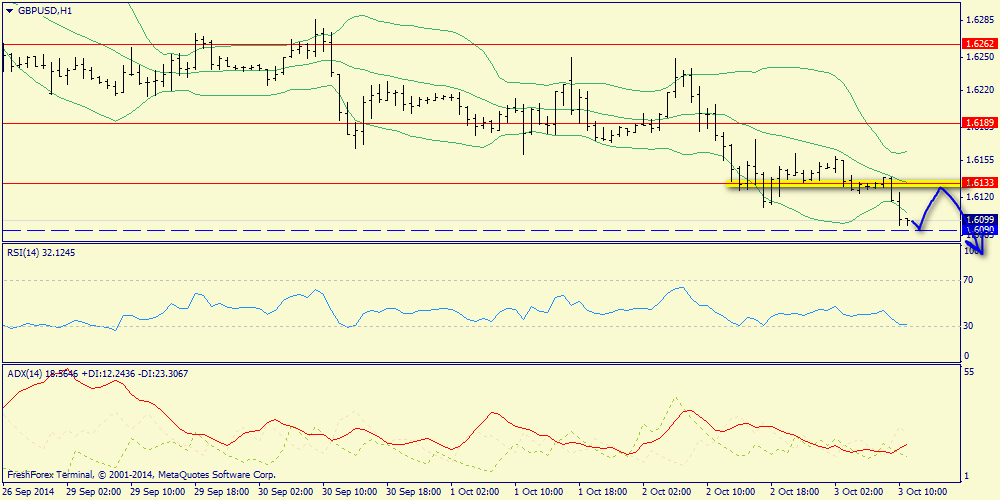Click the red 1.6262 price level tag

point(978,45)
